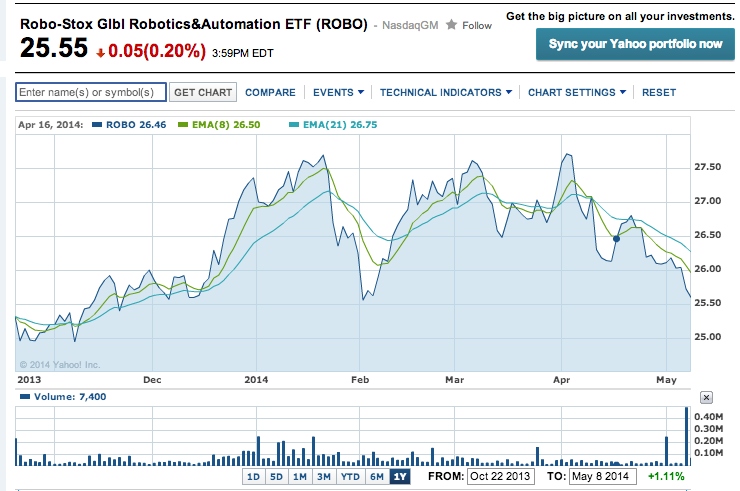
Task: Click the EMA(8) 26.50 legend label
Action: click(226, 125)
